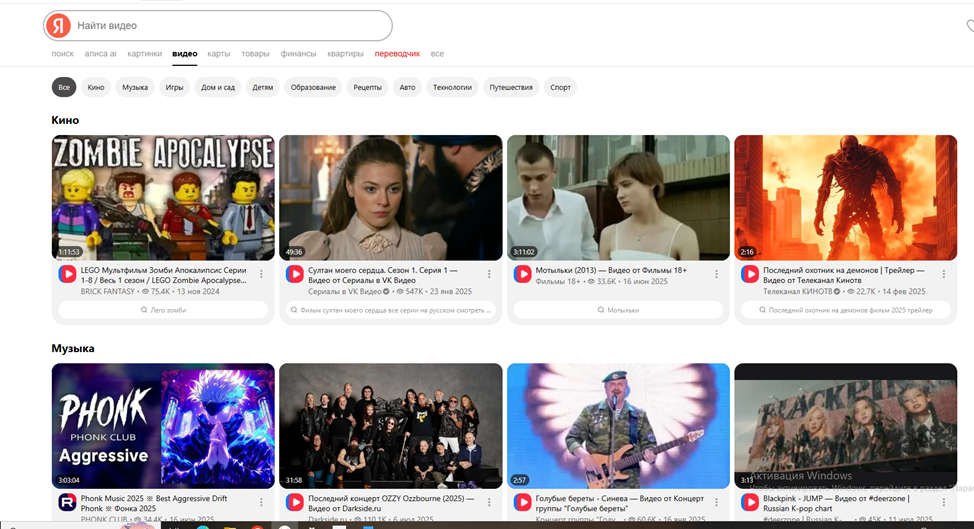Screen dimensions: 974x529
Task: Open the 'Султан моего сердца. Сезон 1' title link
Action: [x=383, y=275]
